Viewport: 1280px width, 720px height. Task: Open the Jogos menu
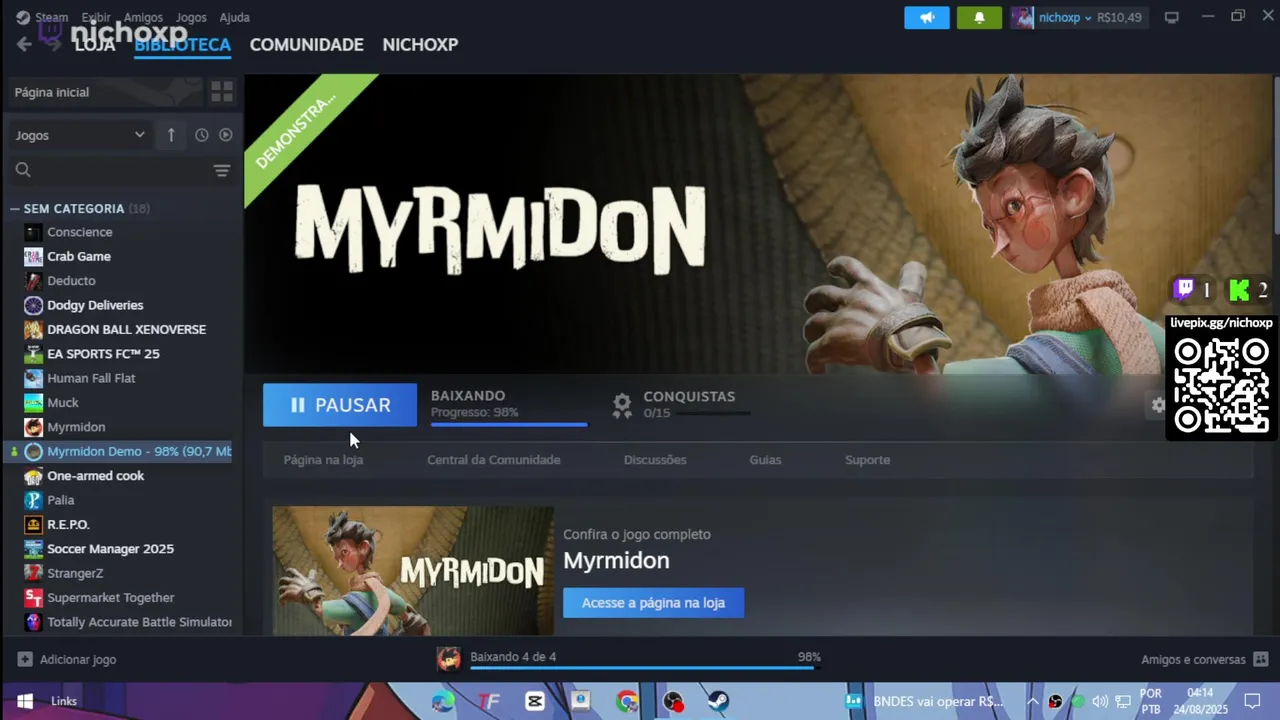click(x=191, y=17)
